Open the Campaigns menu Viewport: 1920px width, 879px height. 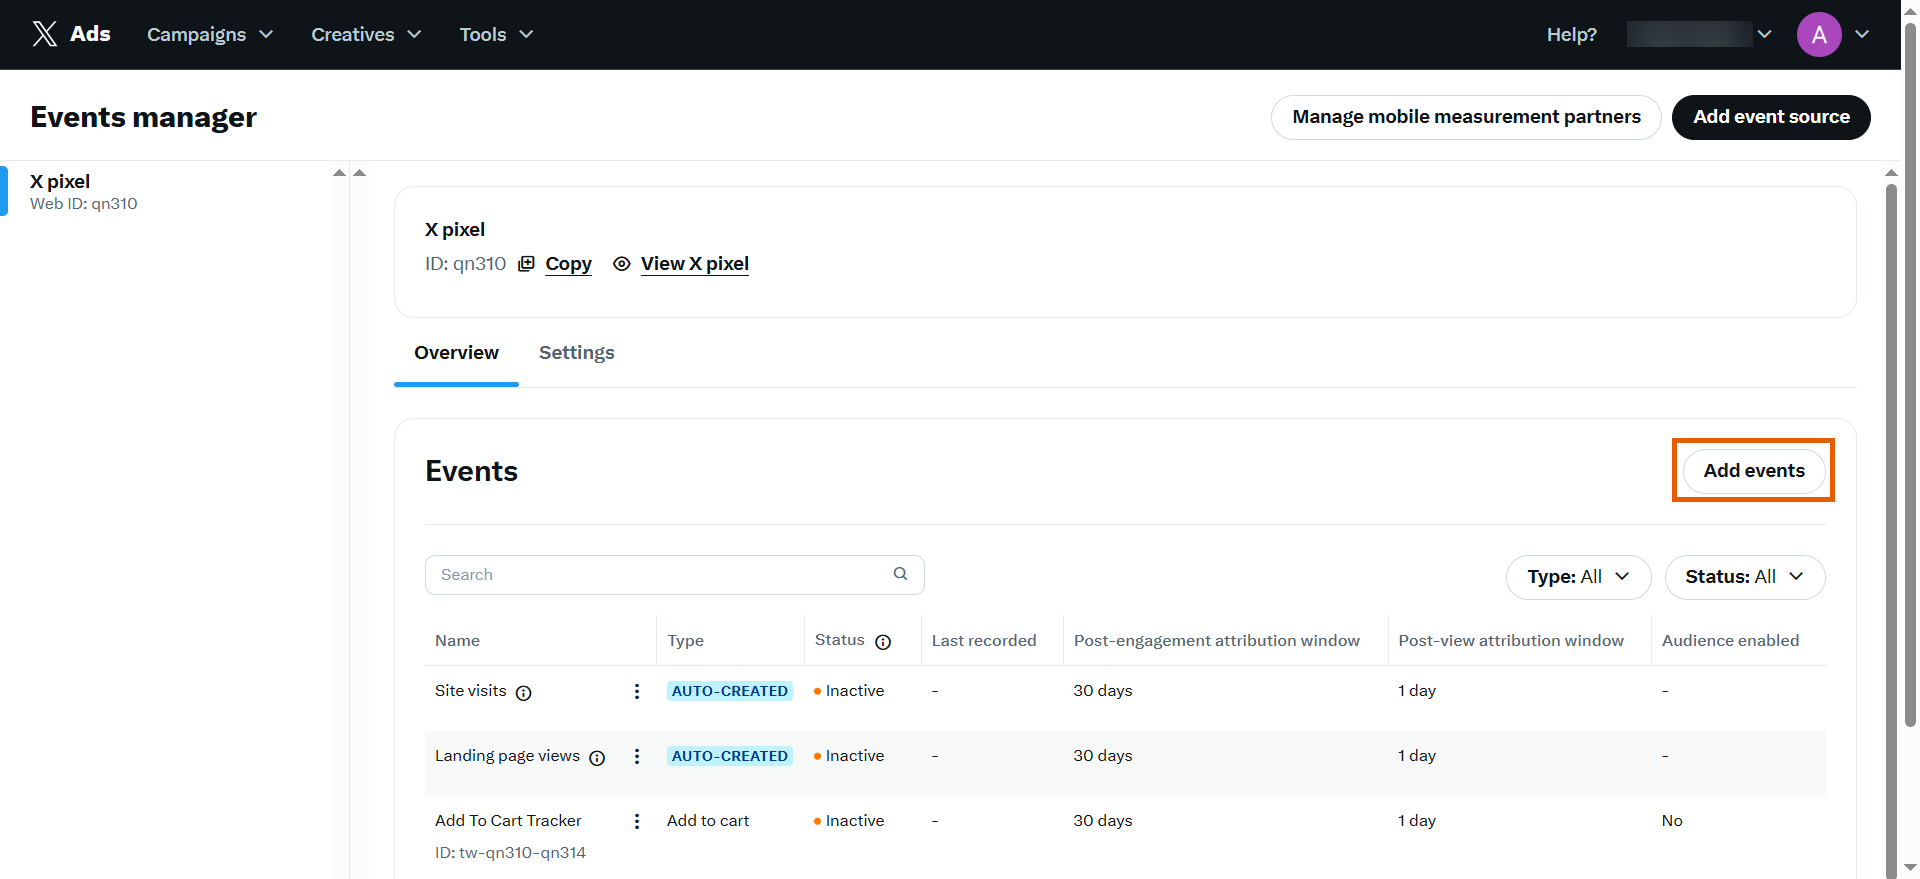pos(210,34)
